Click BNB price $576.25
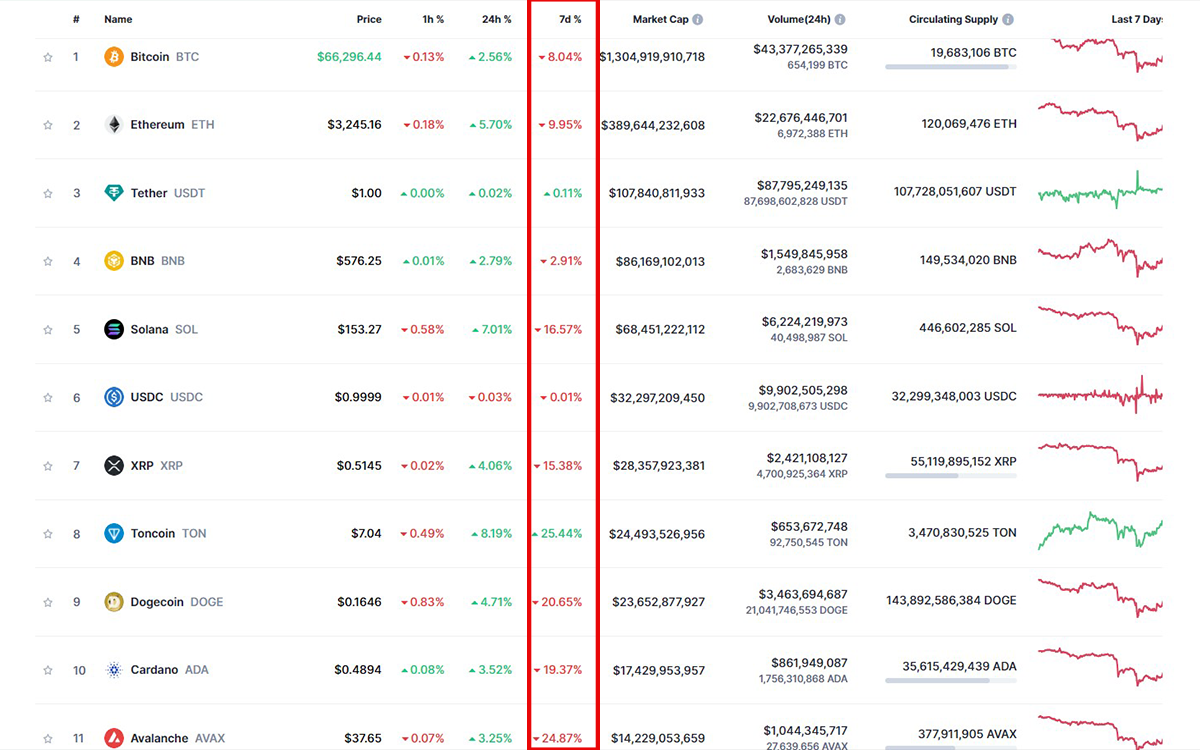The height and width of the screenshot is (750, 1200). (x=359, y=261)
